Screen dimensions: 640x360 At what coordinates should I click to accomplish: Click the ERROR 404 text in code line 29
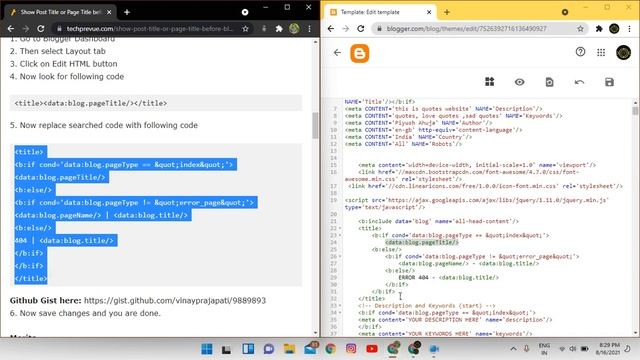pyautogui.click(x=413, y=278)
